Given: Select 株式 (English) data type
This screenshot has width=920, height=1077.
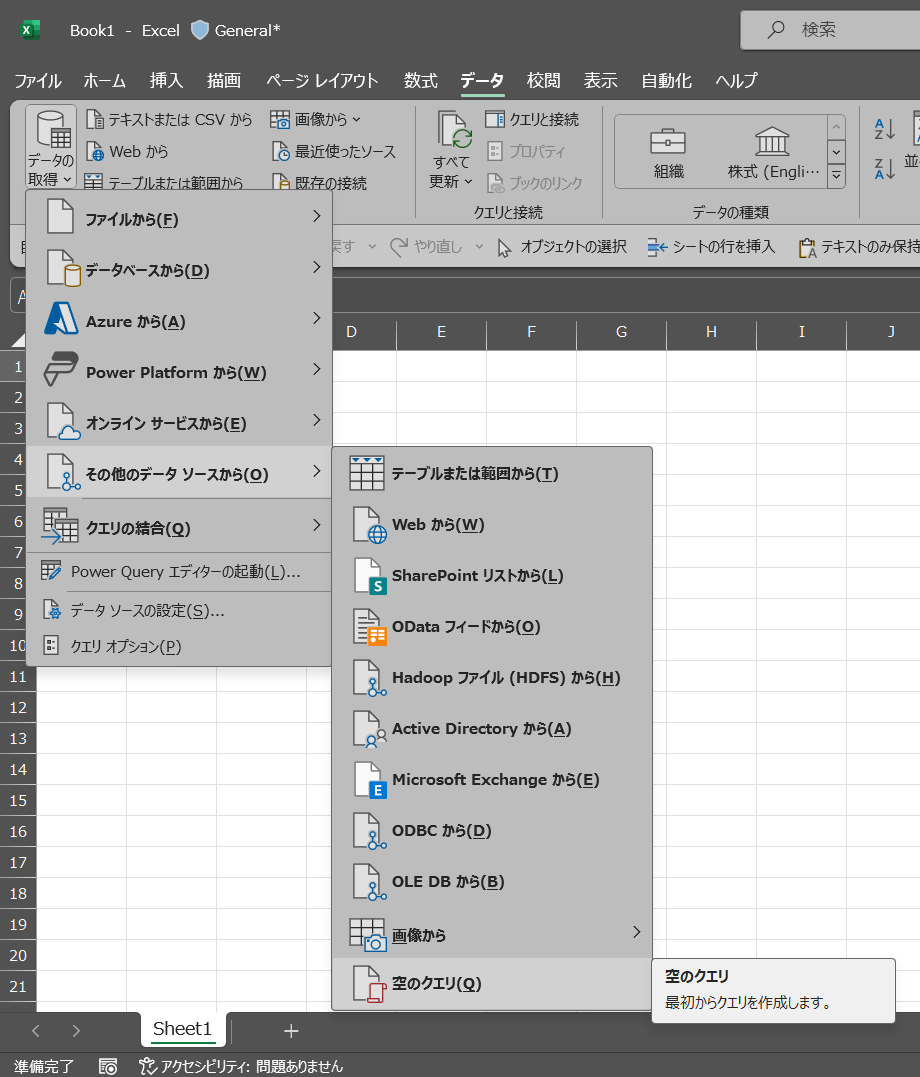Looking at the screenshot, I should point(773,152).
